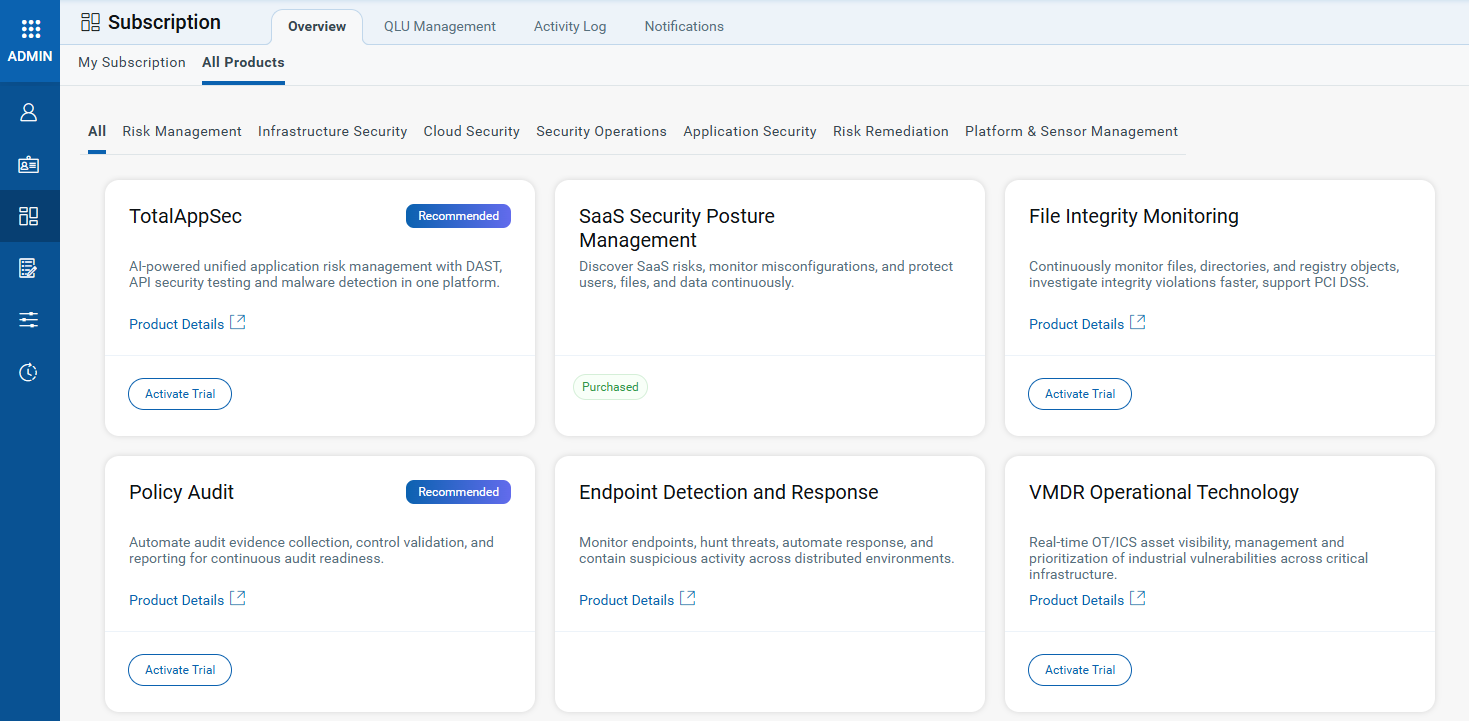1469x721 pixels.
Task: Open the sliders settings sidebar icon
Action: point(29,320)
